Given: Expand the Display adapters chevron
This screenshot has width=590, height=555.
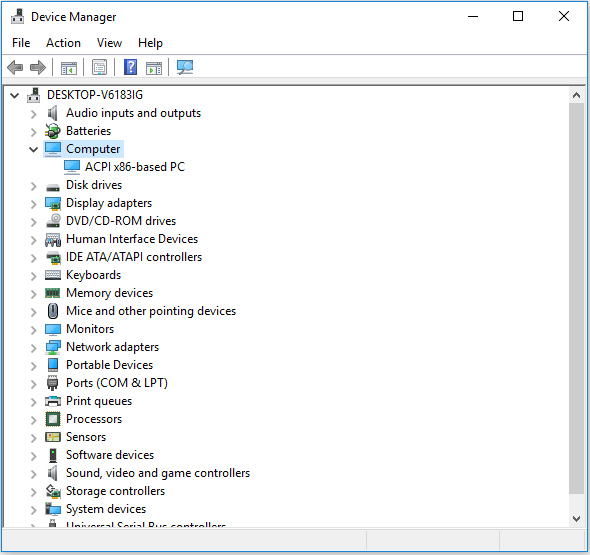Looking at the screenshot, I should [x=33, y=204].
